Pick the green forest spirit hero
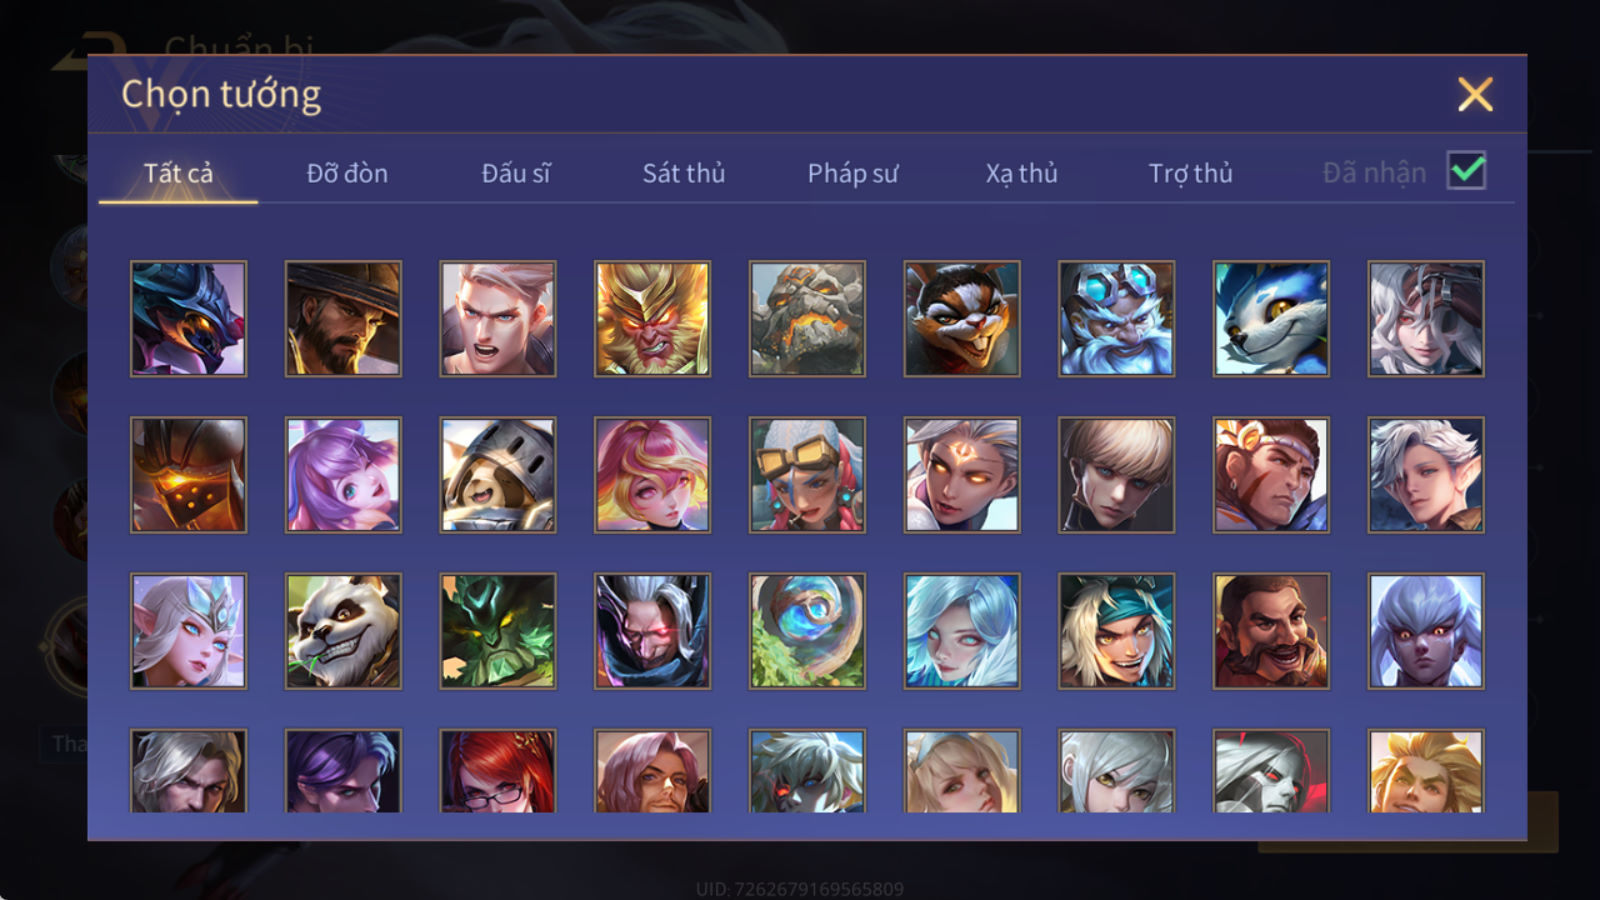 click(x=498, y=631)
